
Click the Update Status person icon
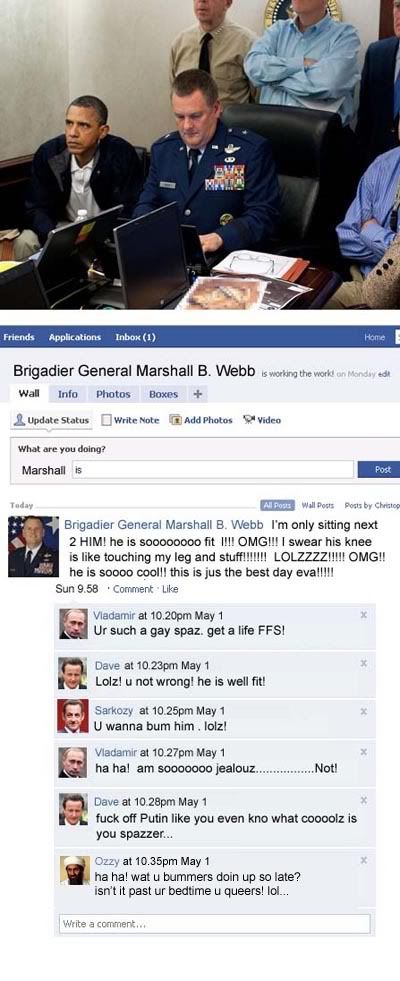19,420
